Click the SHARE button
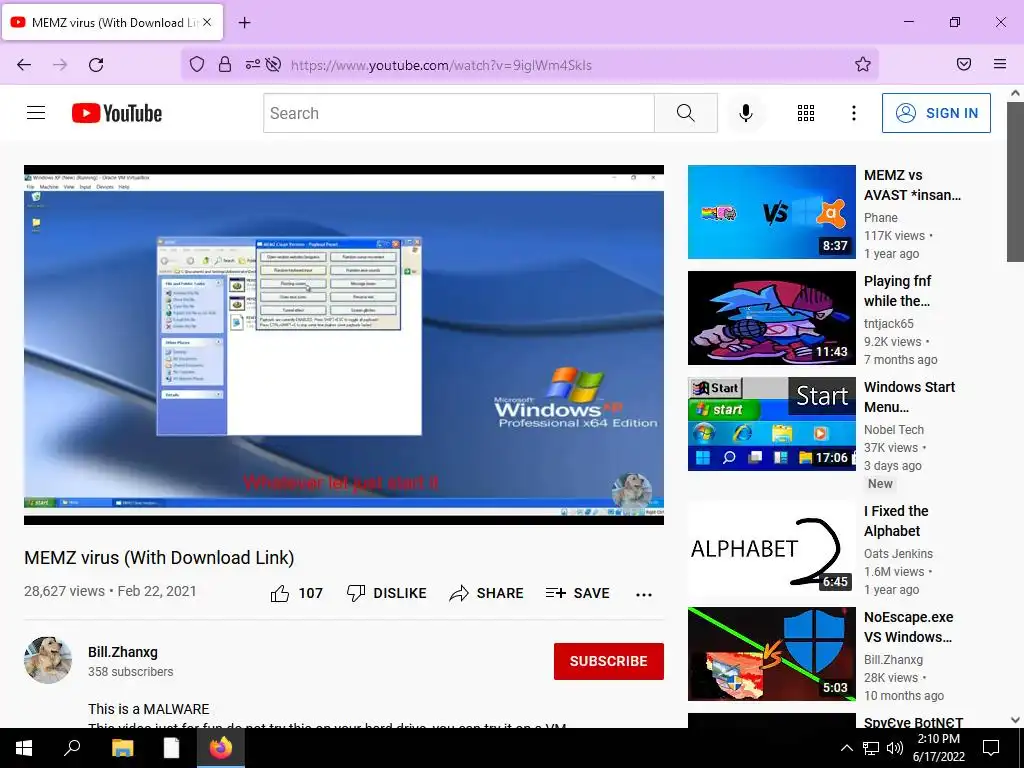1024x768 pixels. (487, 593)
